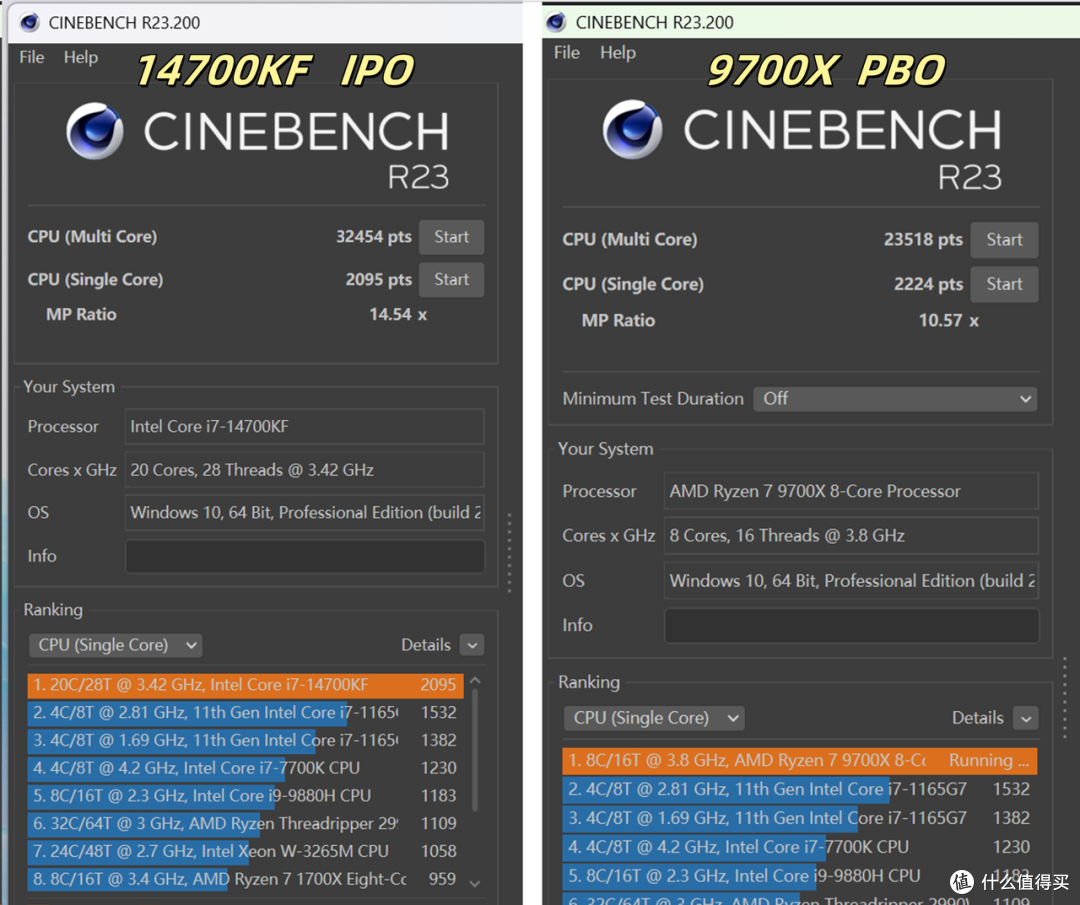The image size is (1080, 905).
Task: Click Cinebench logo sphere in 9700X window
Action: tap(632, 129)
